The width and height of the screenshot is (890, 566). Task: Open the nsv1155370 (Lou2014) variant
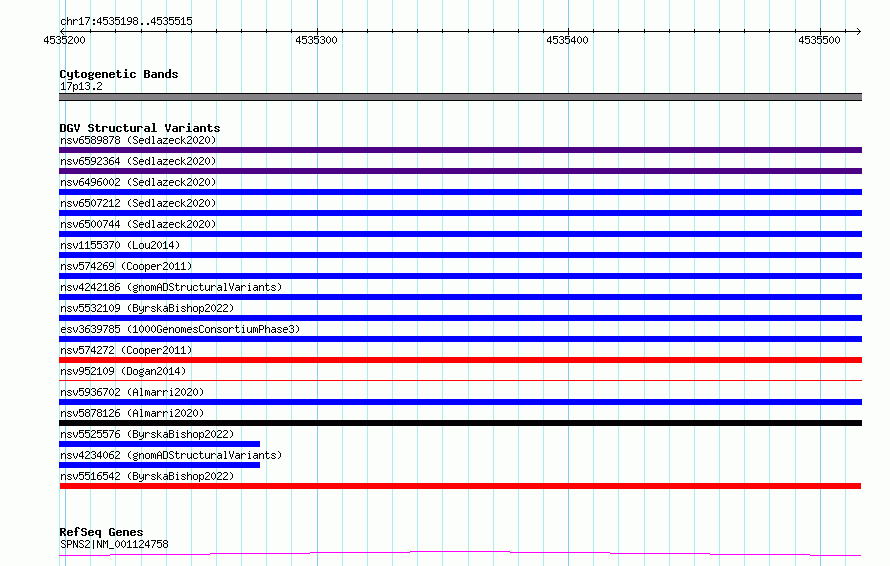tap(120, 245)
